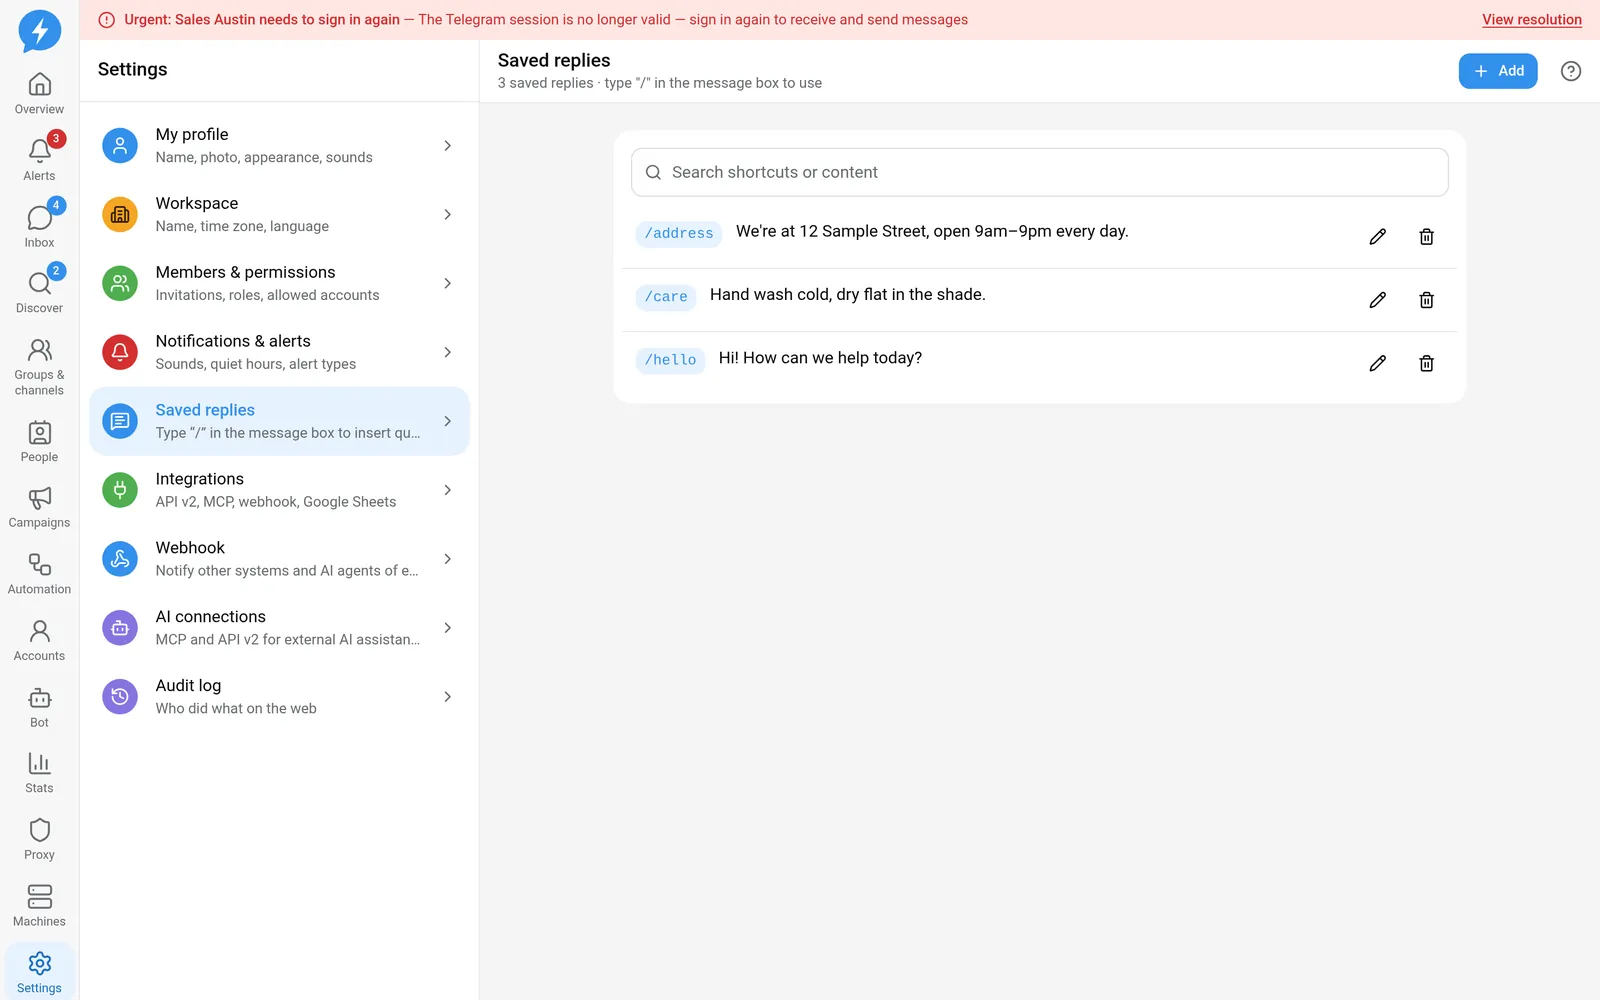Expand Members & permissions chevron
Image resolution: width=1600 pixels, height=1000 pixels.
pos(447,284)
